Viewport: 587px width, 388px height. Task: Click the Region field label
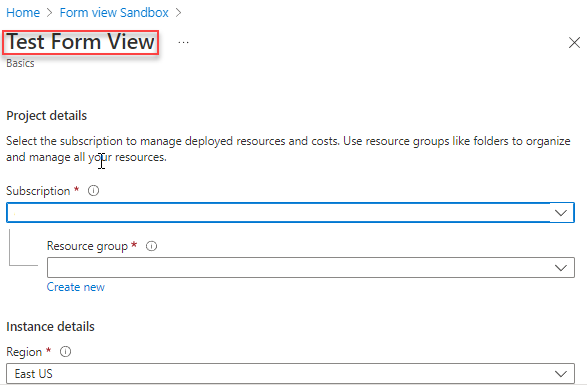(x=24, y=352)
